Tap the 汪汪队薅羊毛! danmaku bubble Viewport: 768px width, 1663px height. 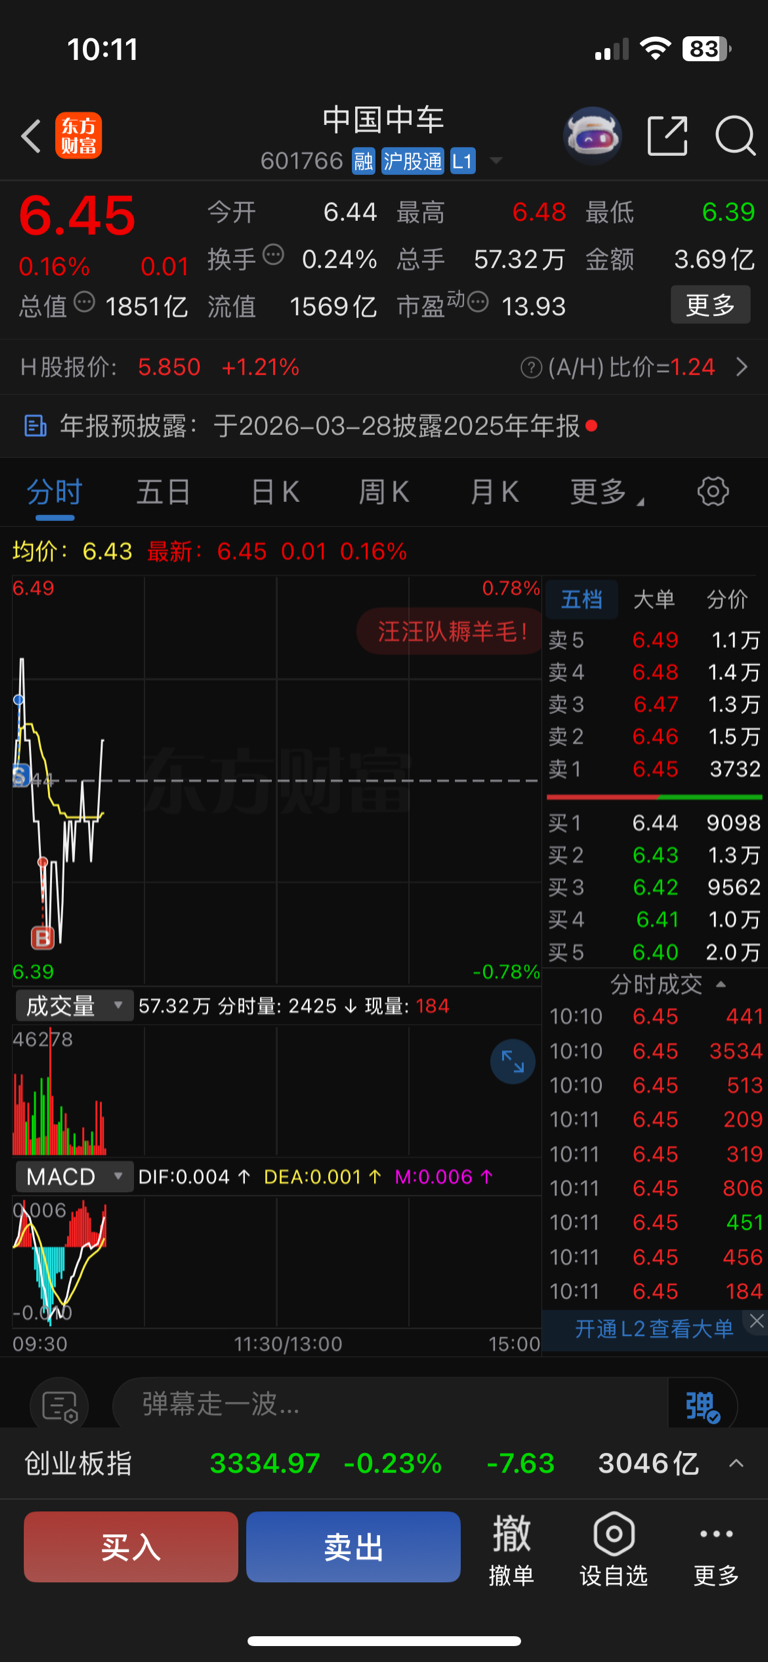(448, 632)
